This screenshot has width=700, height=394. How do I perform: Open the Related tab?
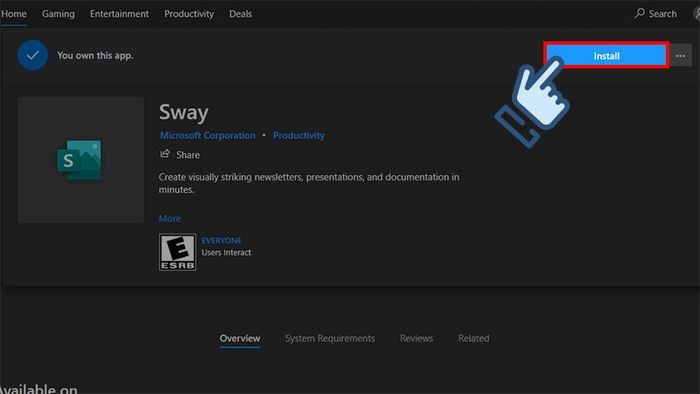(x=474, y=338)
